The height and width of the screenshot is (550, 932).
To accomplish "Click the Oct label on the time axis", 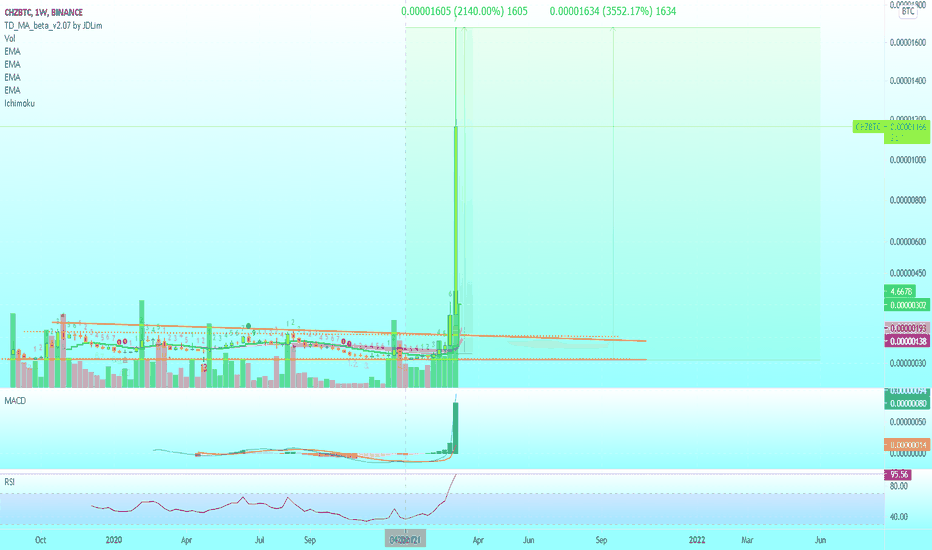I will point(40,540).
